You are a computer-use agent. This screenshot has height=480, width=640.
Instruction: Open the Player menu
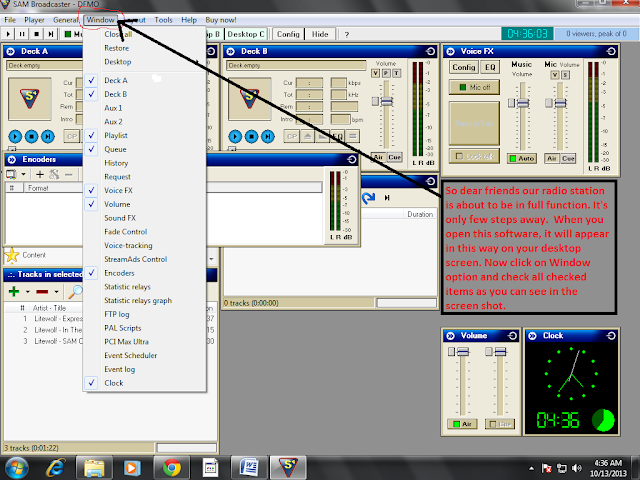(x=34, y=20)
